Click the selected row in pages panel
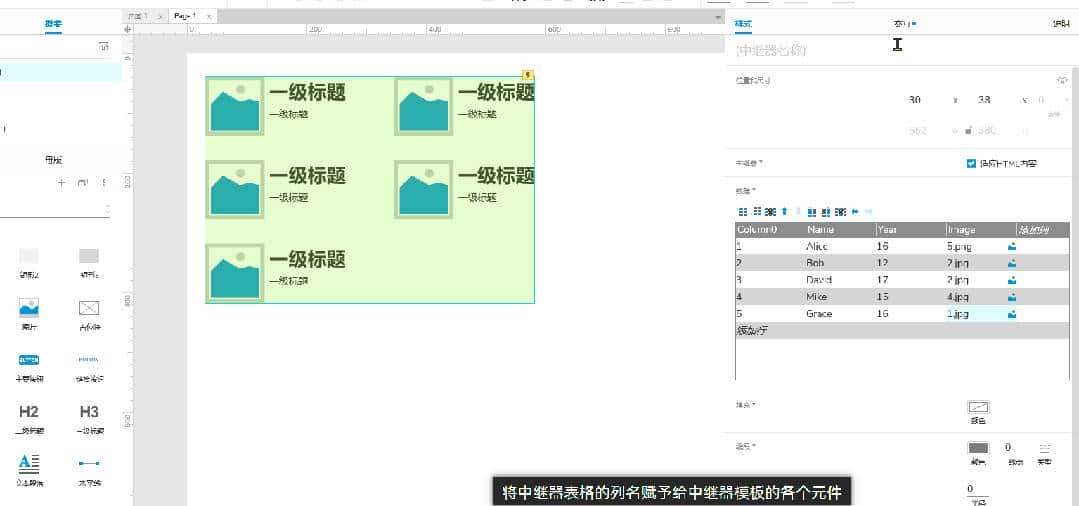The image size is (1079, 506). [61, 72]
